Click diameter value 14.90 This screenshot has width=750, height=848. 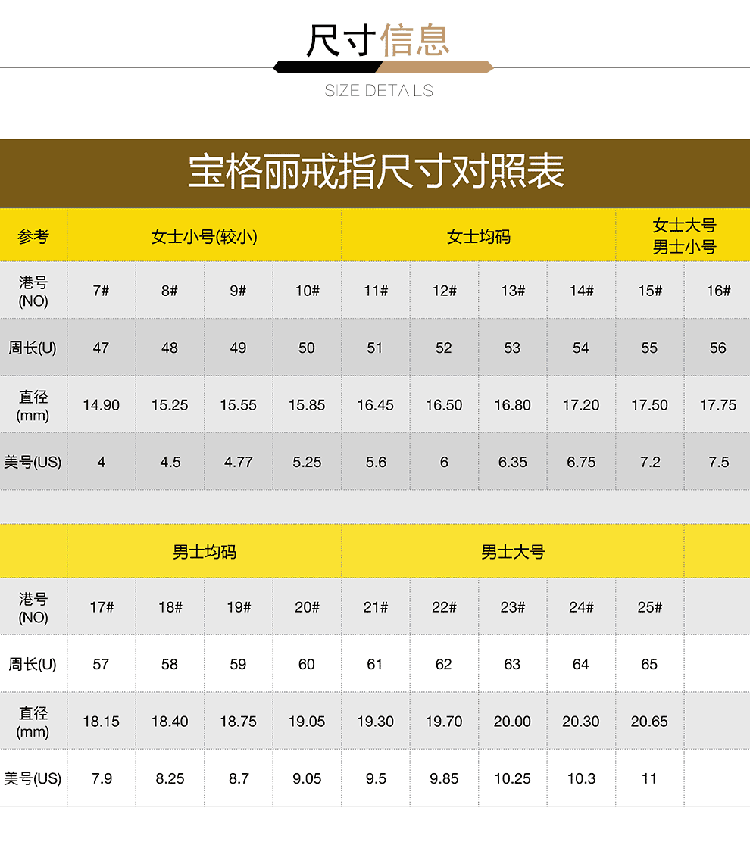pyautogui.click(x=101, y=405)
